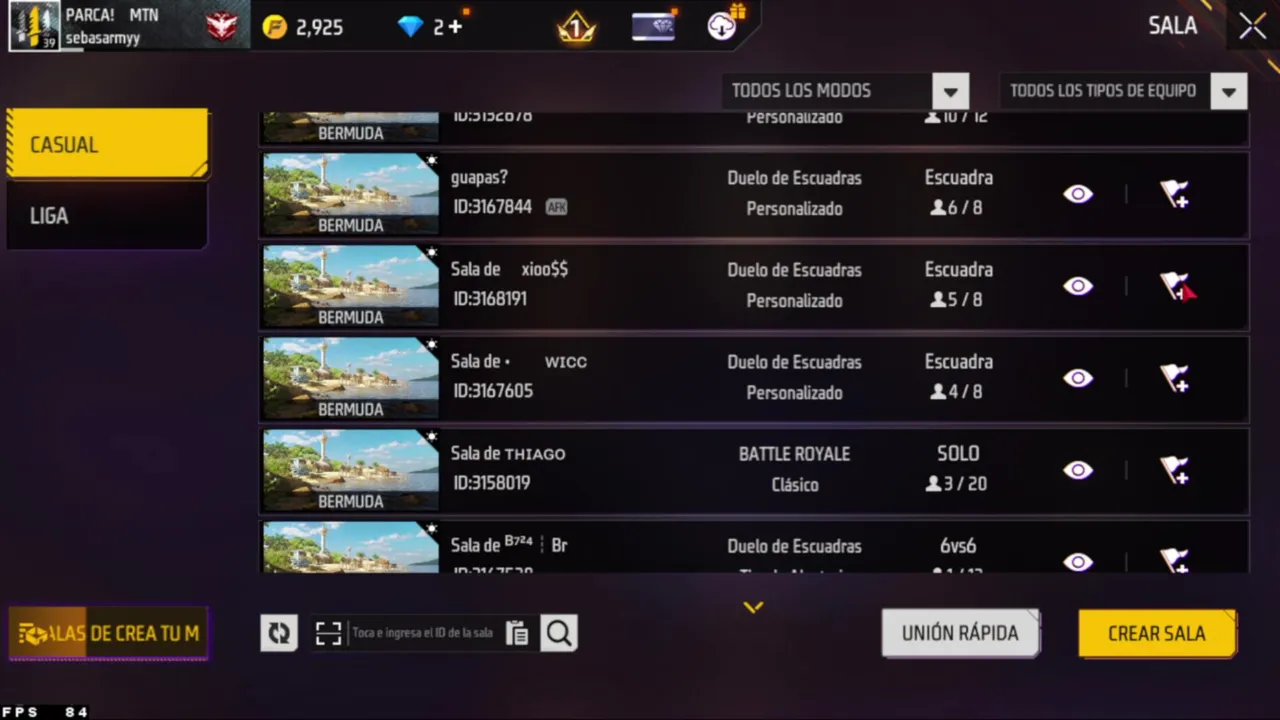Expand TODOS LOS TIPOS DE EQUIPO dropdown
1280x720 pixels.
pos(1123,91)
